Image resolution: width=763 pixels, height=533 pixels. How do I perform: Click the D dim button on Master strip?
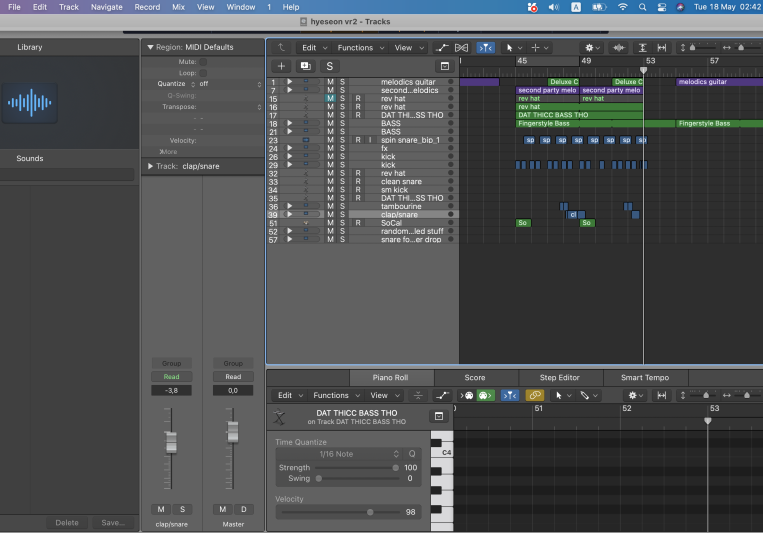pos(244,509)
